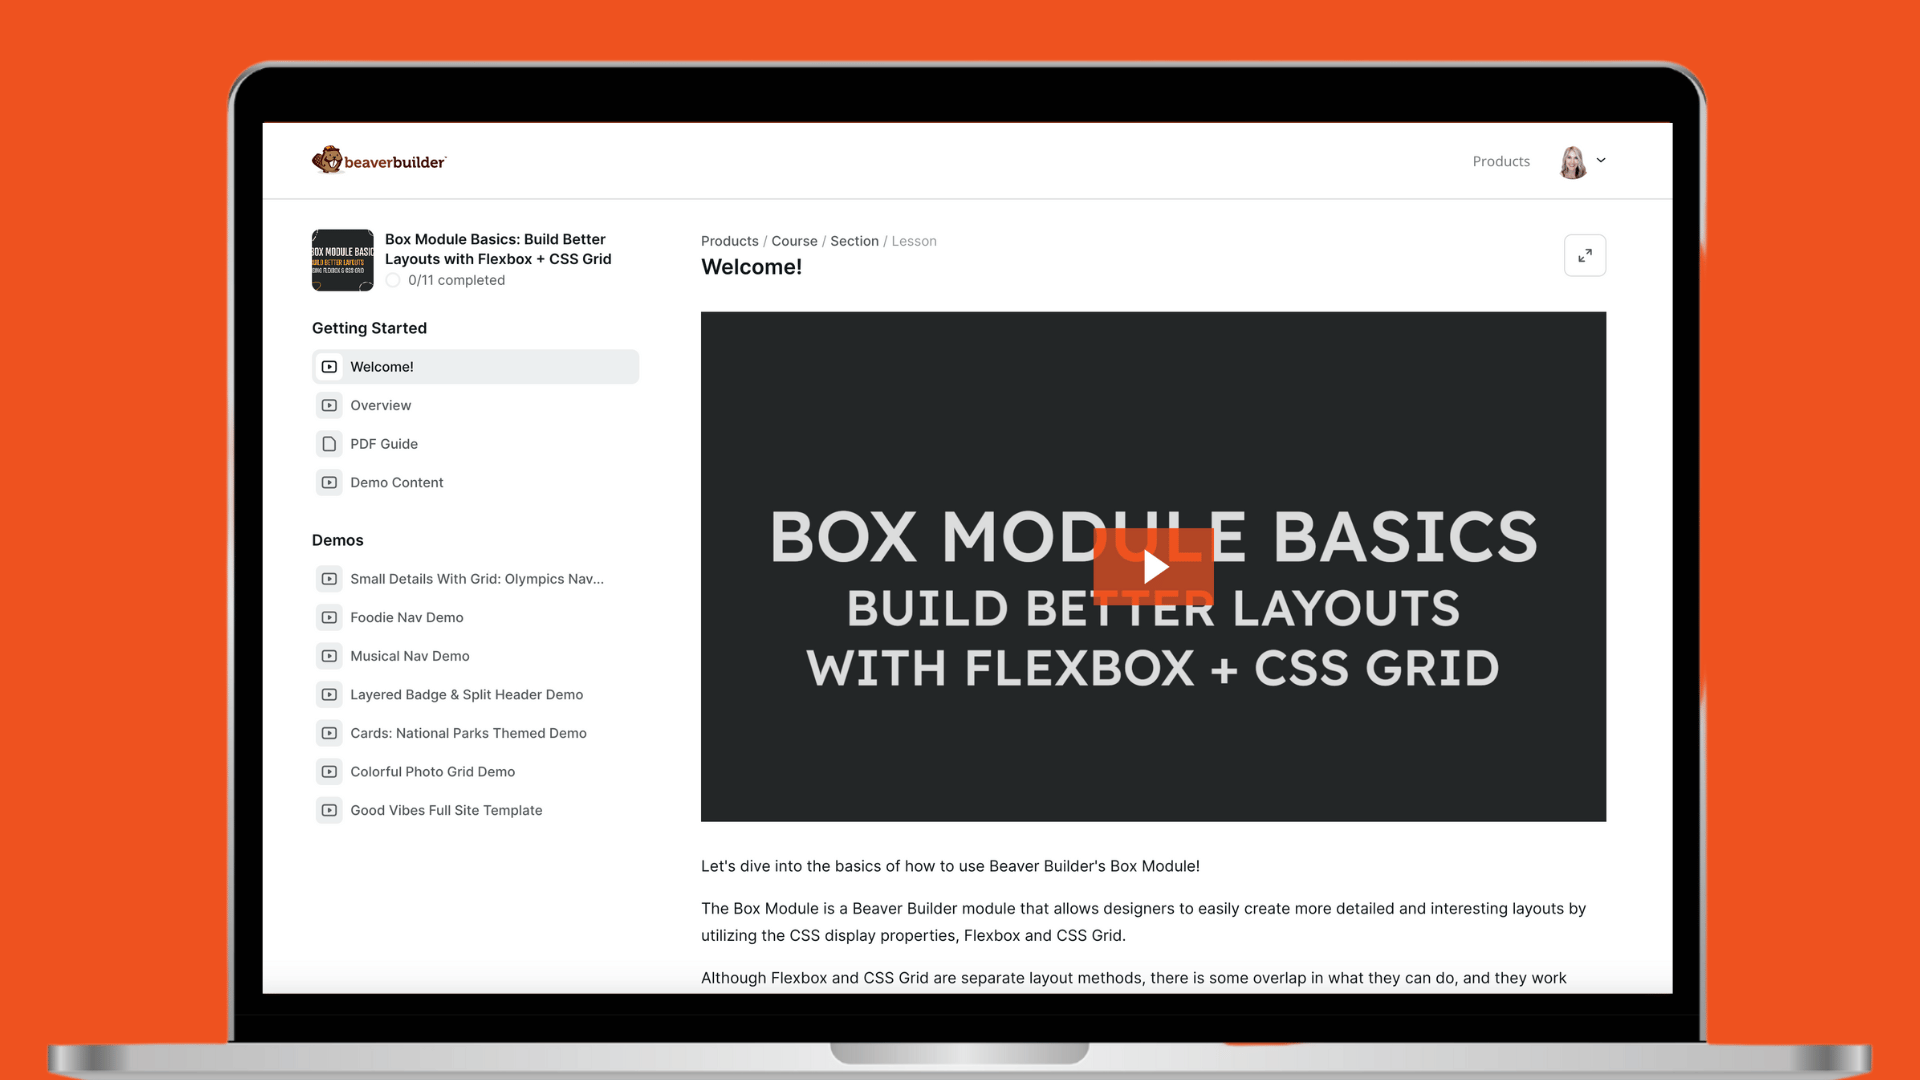Click the video icon beside Overview
Screen dimensions: 1920x1080
click(329, 405)
